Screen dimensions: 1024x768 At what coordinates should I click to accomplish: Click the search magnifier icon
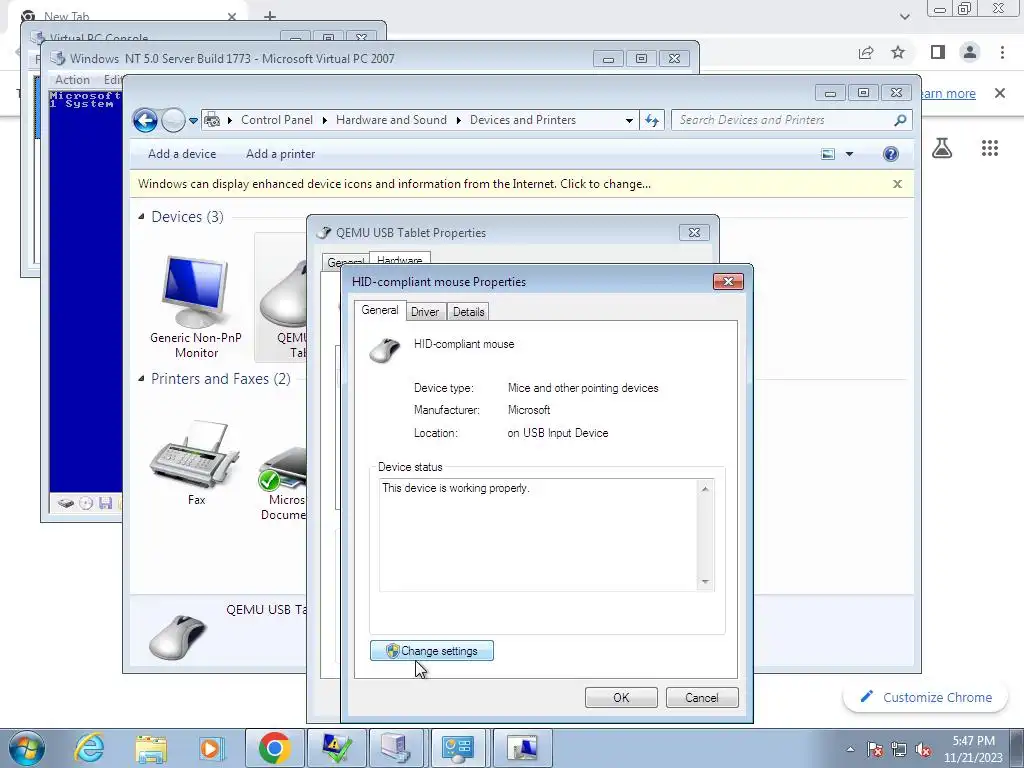coord(900,120)
